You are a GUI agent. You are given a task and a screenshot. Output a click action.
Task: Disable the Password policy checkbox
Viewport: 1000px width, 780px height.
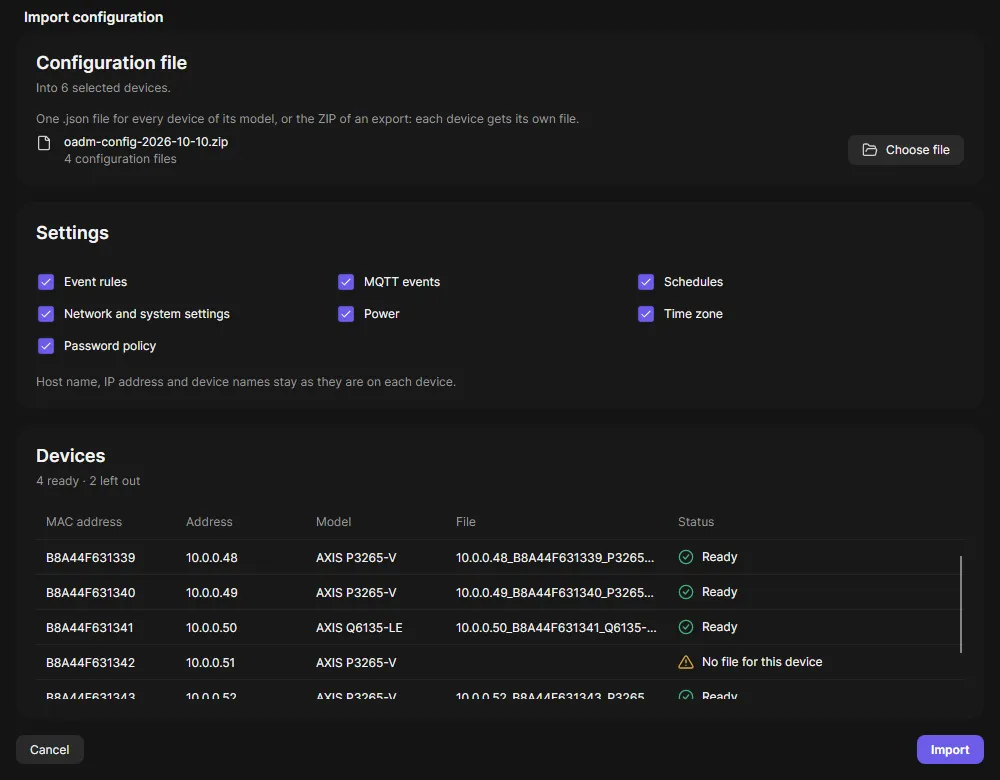tap(46, 346)
